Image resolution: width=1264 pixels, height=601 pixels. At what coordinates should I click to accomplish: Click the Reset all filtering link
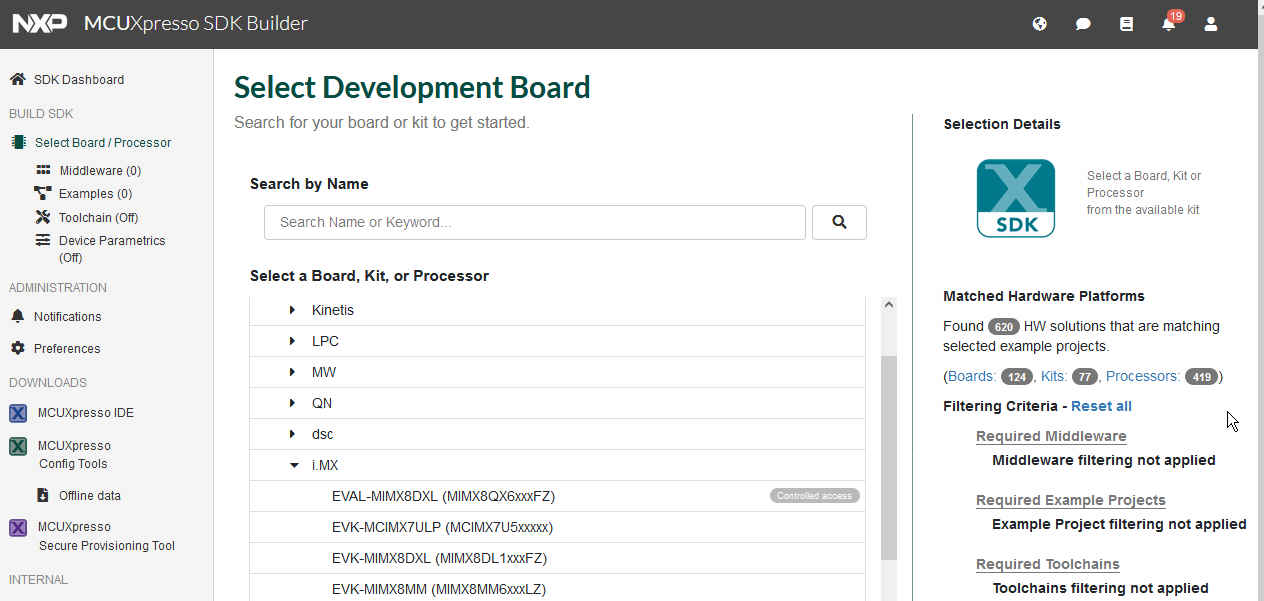pyautogui.click(x=1100, y=405)
